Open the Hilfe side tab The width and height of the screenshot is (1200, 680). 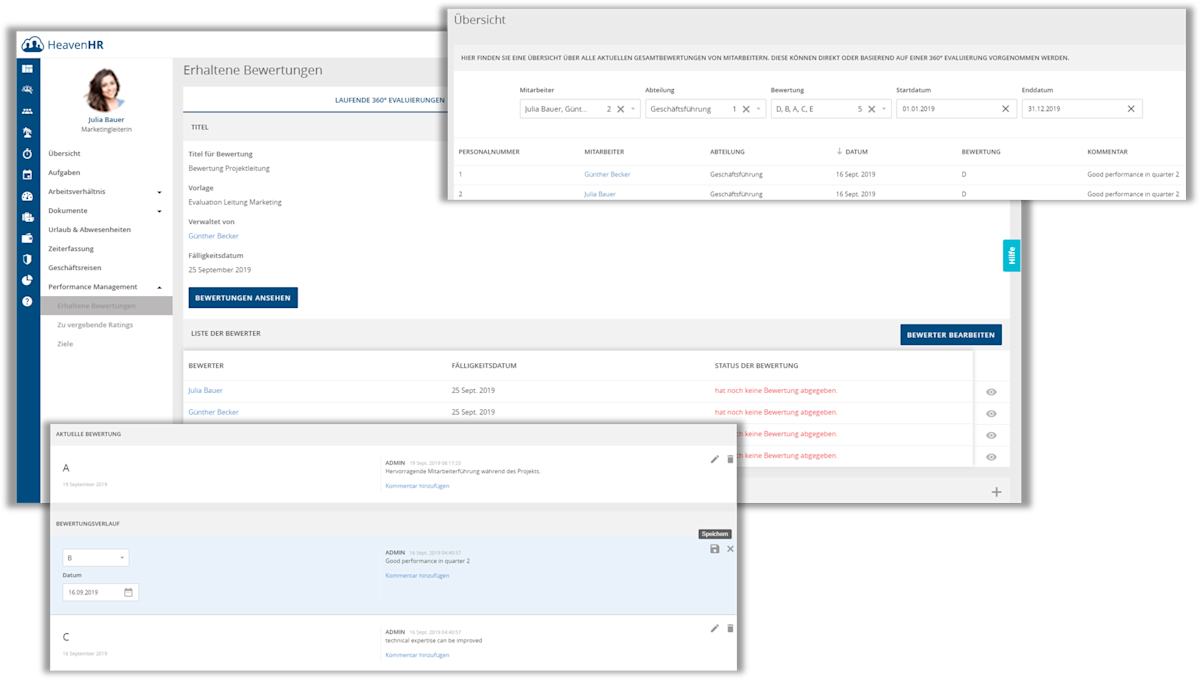click(x=1011, y=255)
